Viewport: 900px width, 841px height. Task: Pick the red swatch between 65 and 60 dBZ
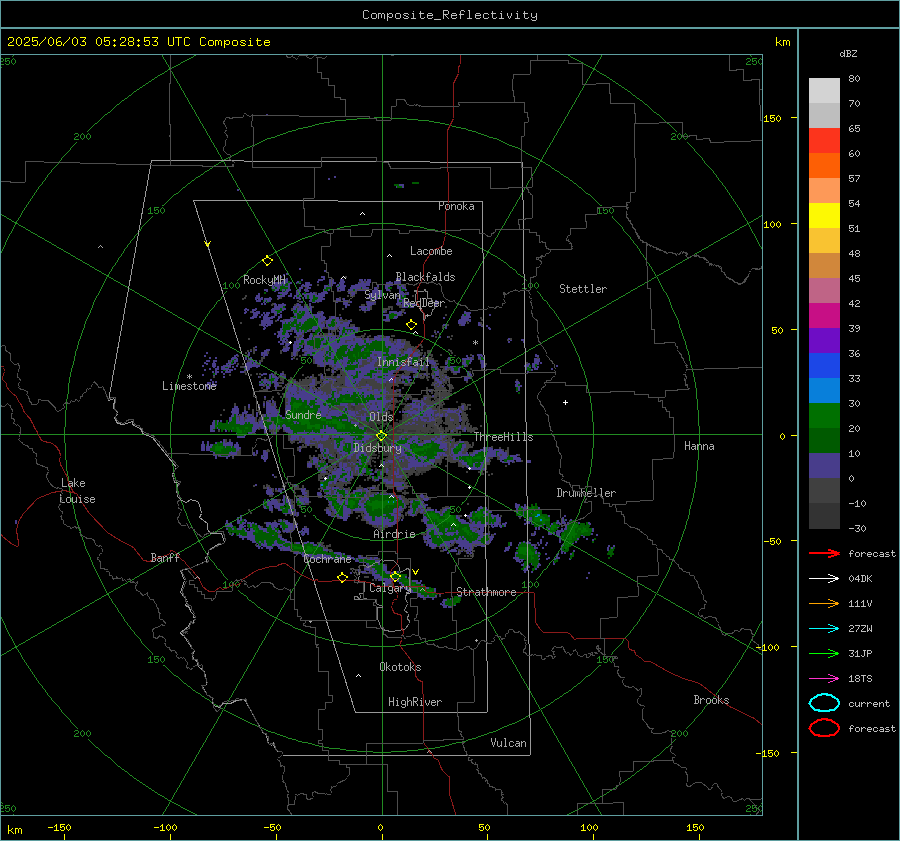coord(824,140)
